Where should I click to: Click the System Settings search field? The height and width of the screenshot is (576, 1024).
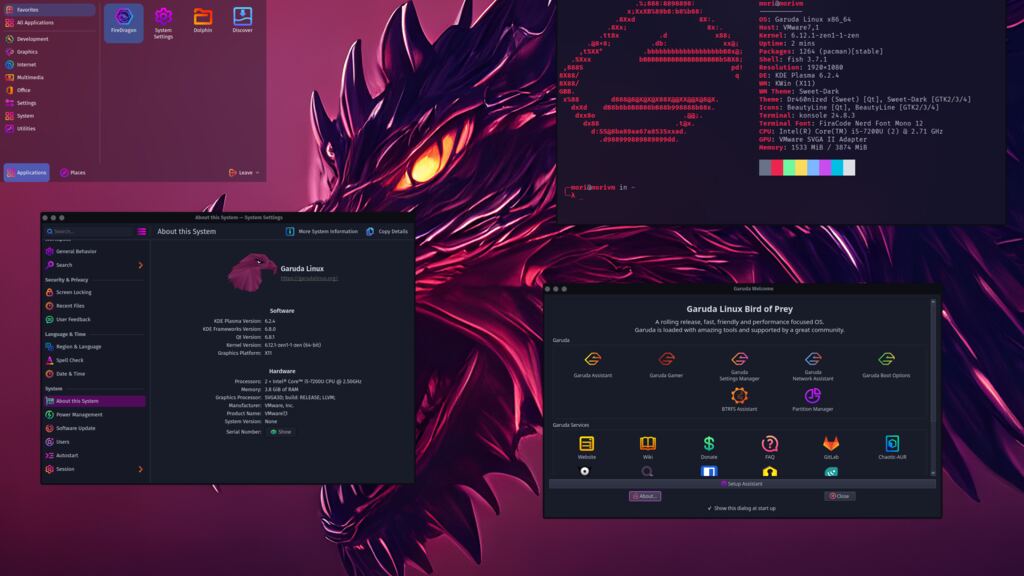pos(89,231)
